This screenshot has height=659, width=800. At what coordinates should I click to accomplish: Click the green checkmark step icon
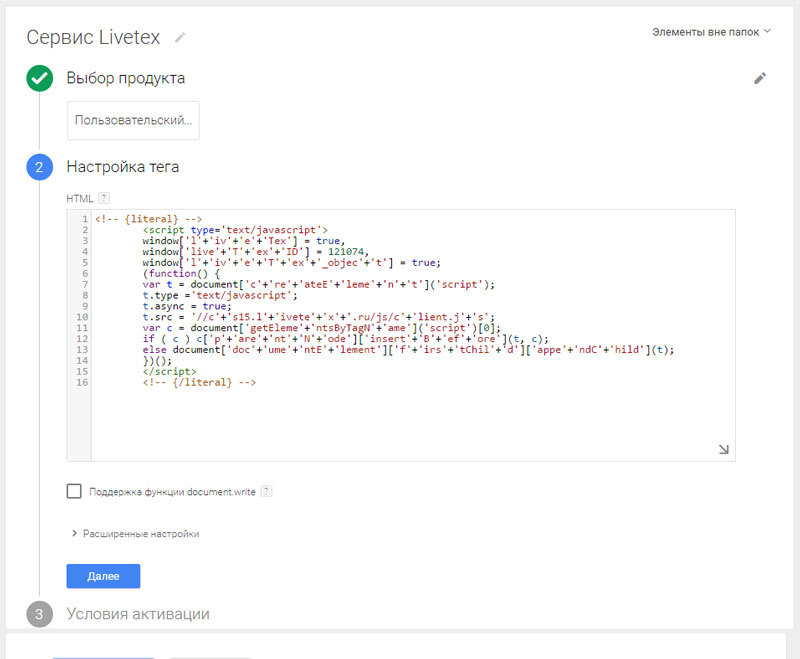39,78
